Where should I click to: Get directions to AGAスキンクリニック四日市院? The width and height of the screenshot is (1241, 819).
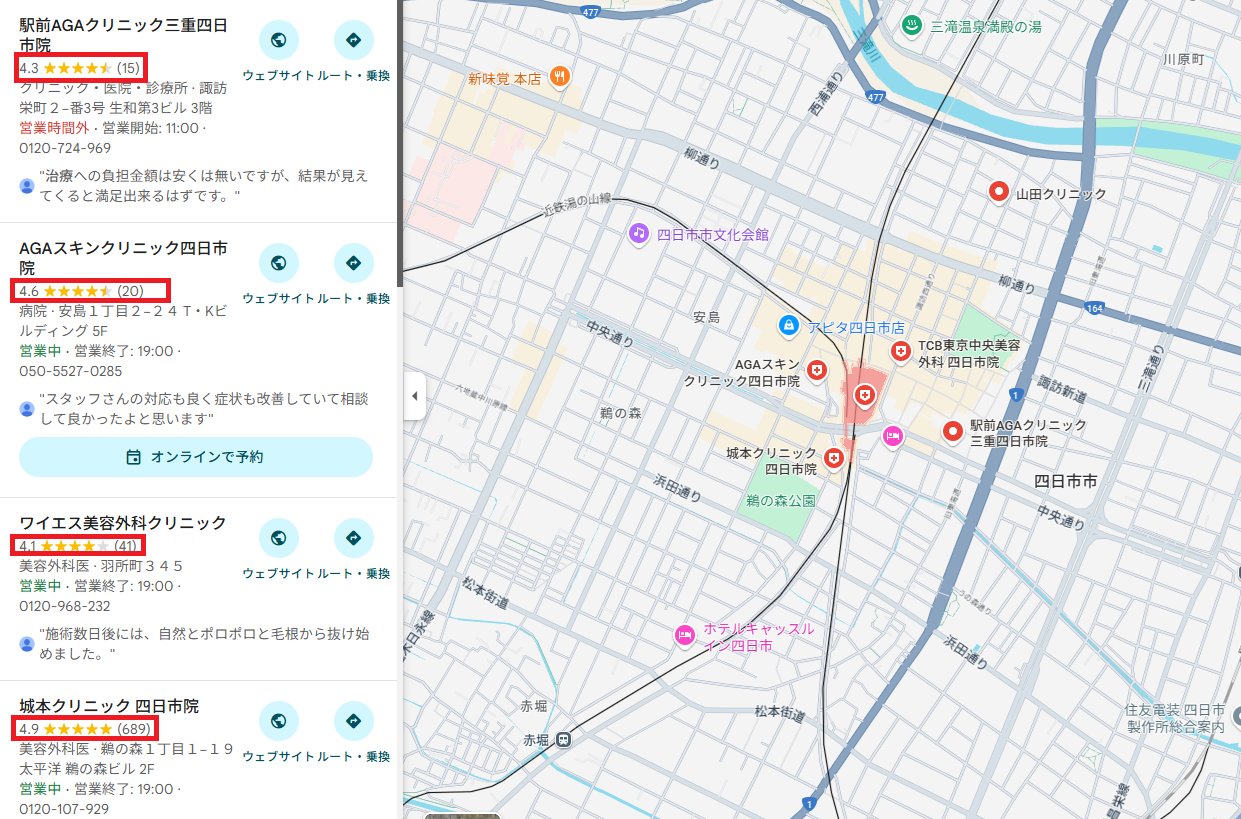point(353,264)
